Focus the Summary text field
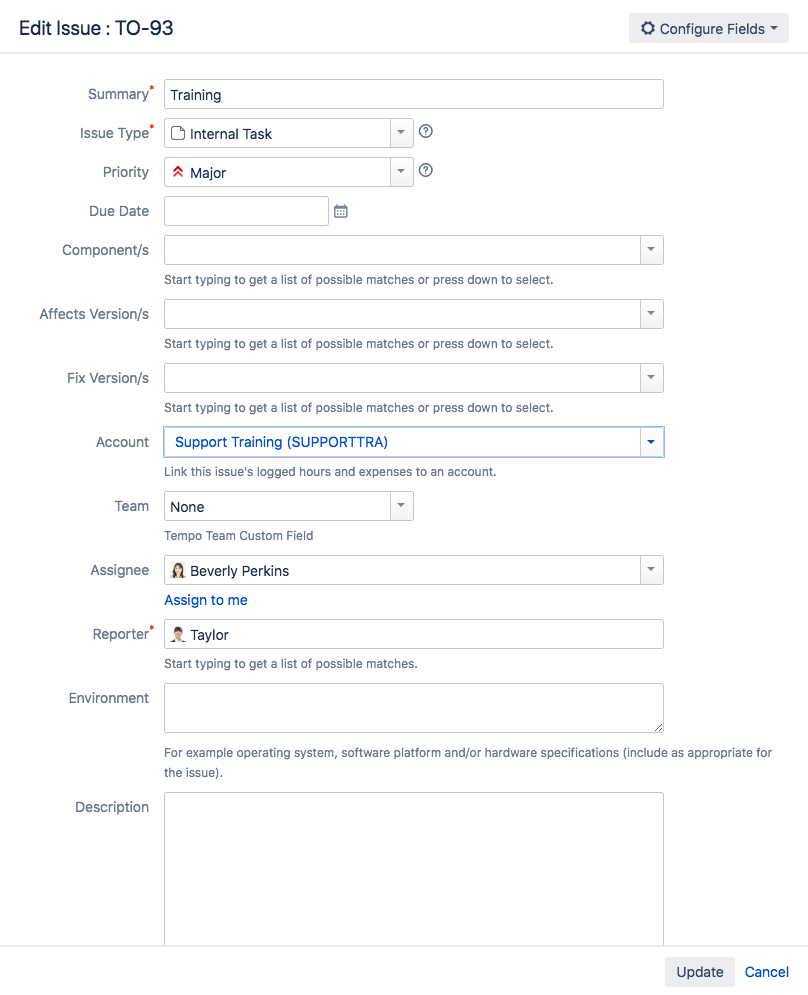808x995 pixels. (x=413, y=94)
